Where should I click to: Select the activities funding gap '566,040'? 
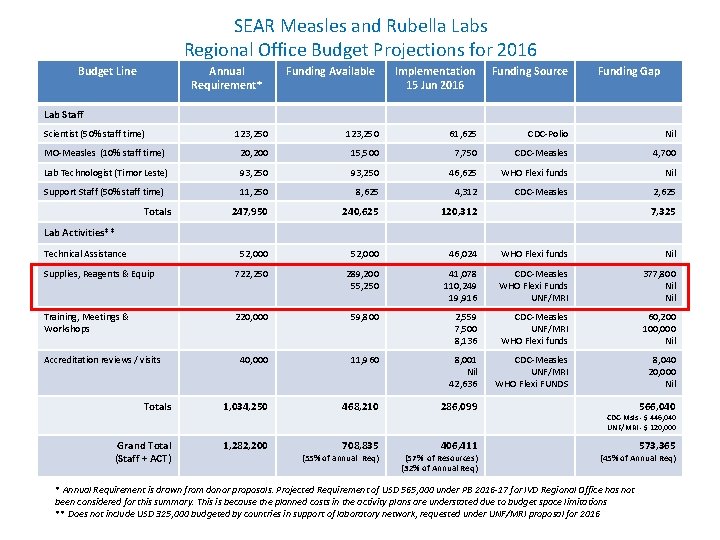[x=657, y=407]
